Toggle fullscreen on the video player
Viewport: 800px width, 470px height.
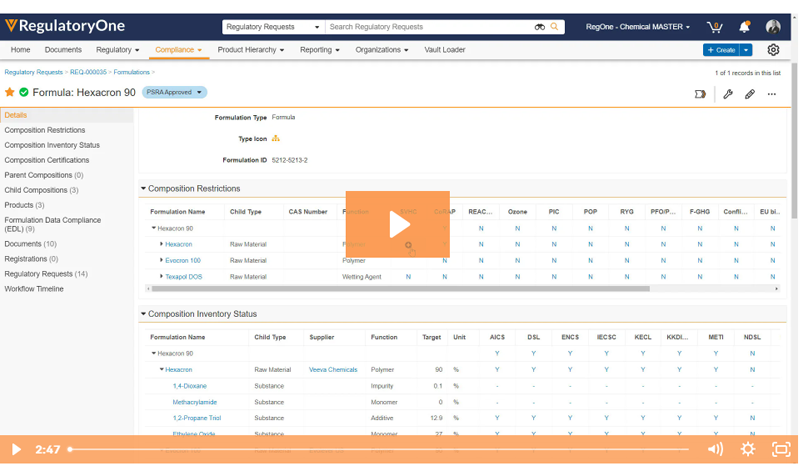point(780,449)
